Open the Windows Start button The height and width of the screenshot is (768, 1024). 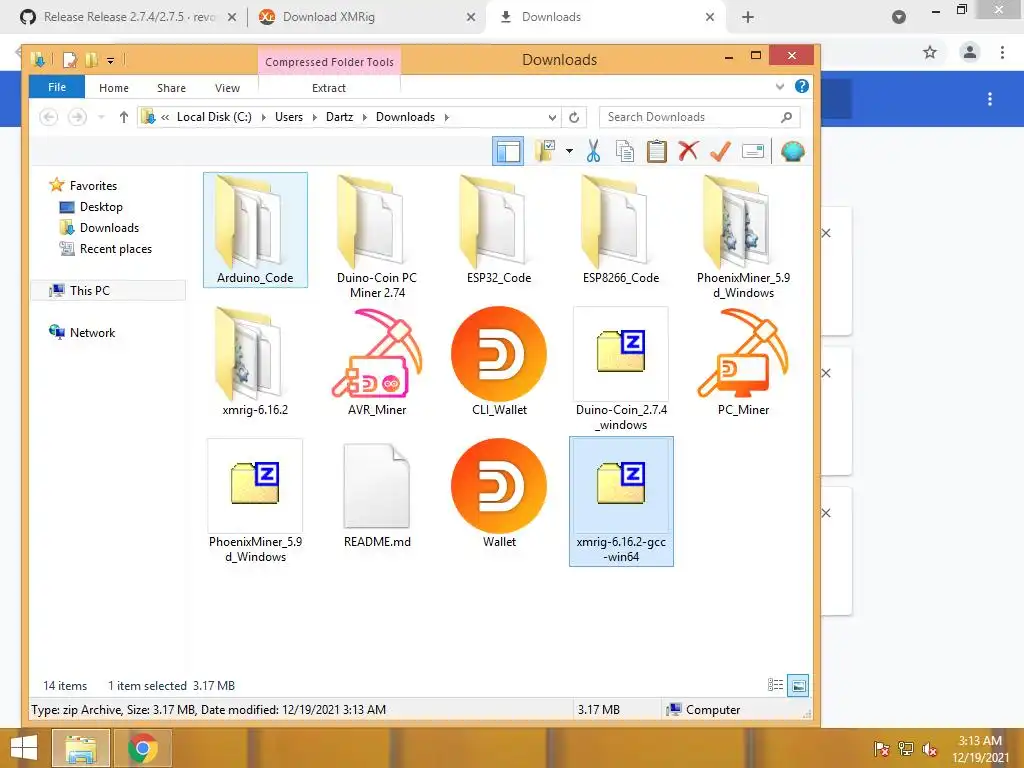click(x=24, y=748)
